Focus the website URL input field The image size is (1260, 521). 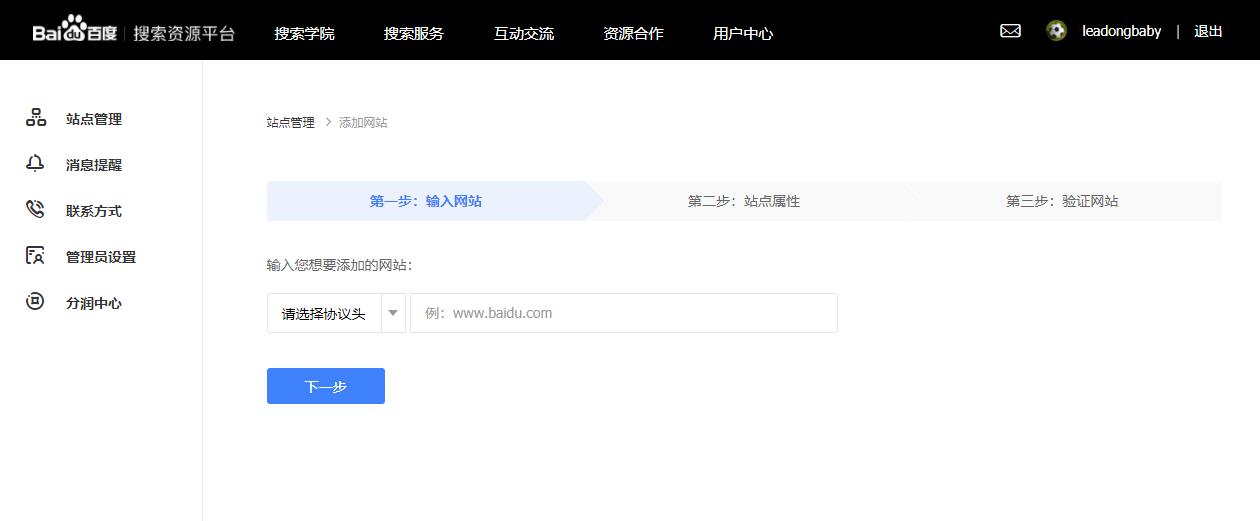tap(624, 313)
